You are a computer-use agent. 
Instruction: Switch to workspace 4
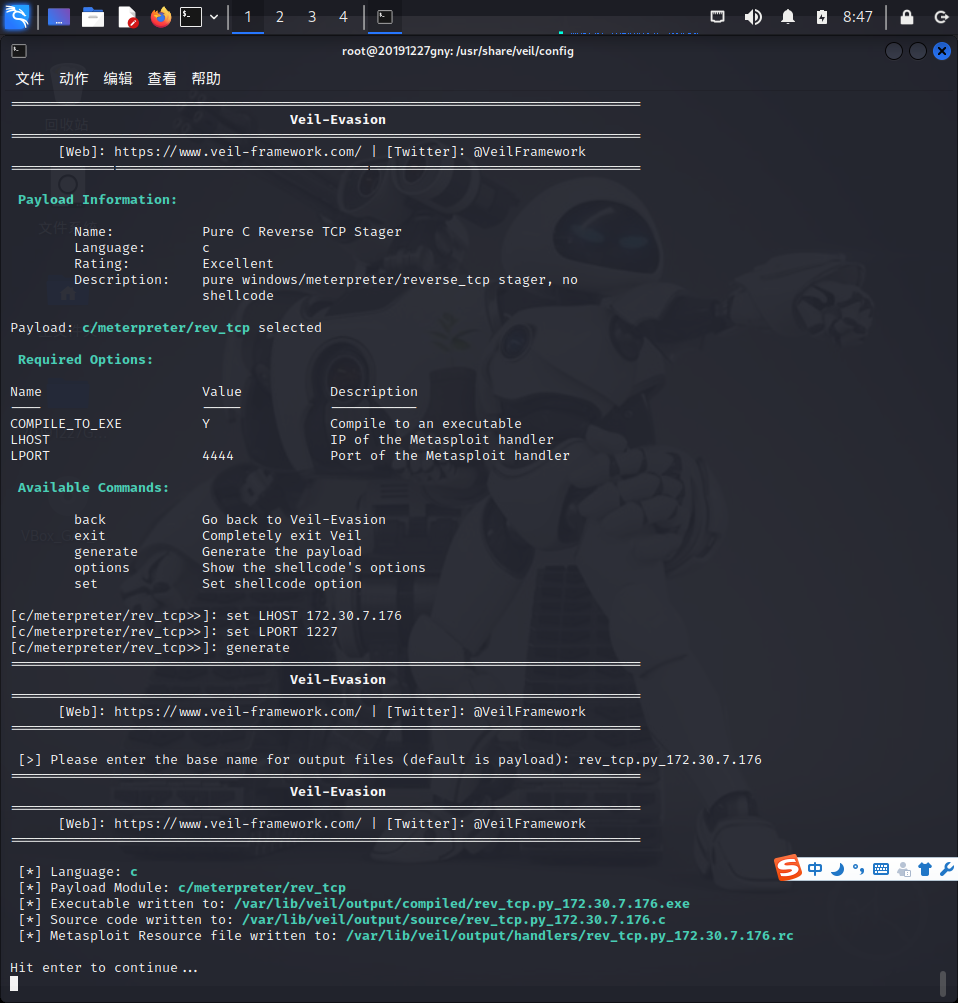[343, 17]
